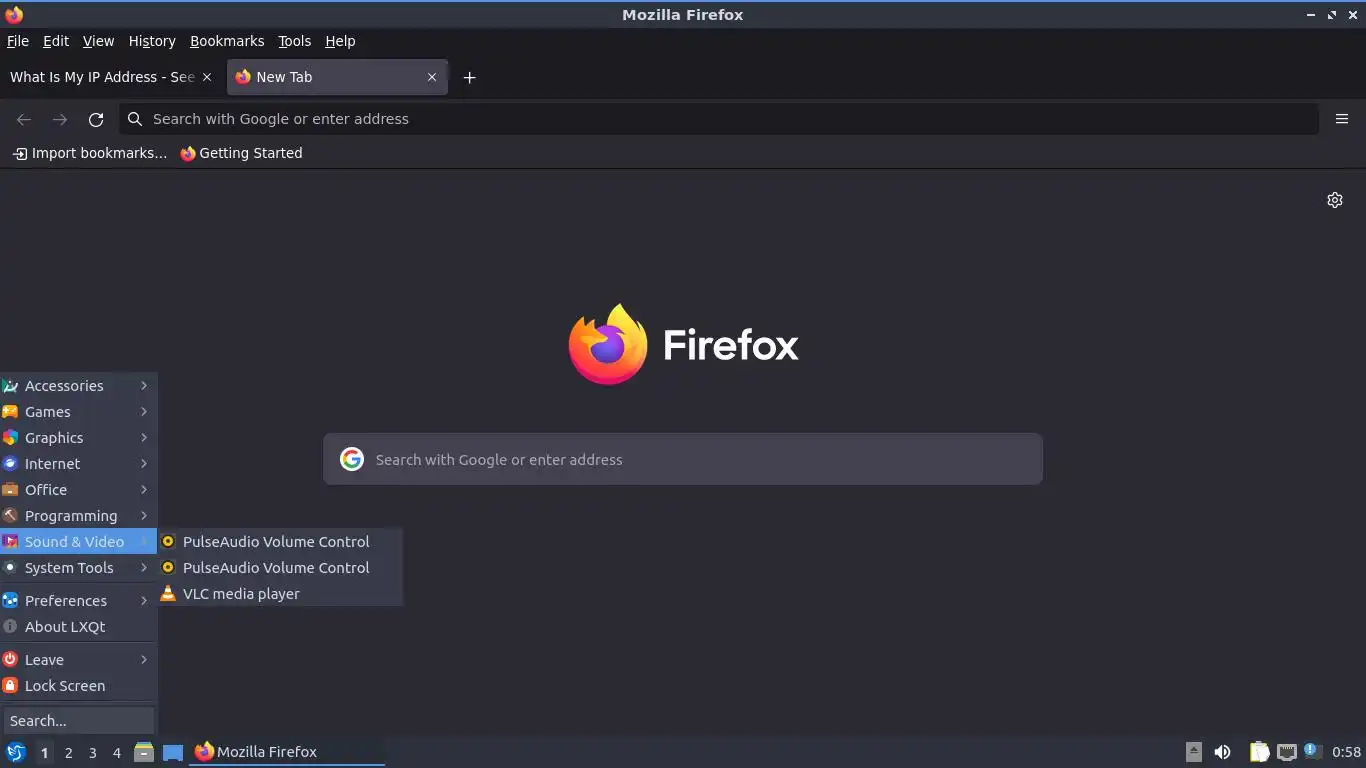
Task: Switch to virtual desktop 3
Action: [x=92, y=752]
